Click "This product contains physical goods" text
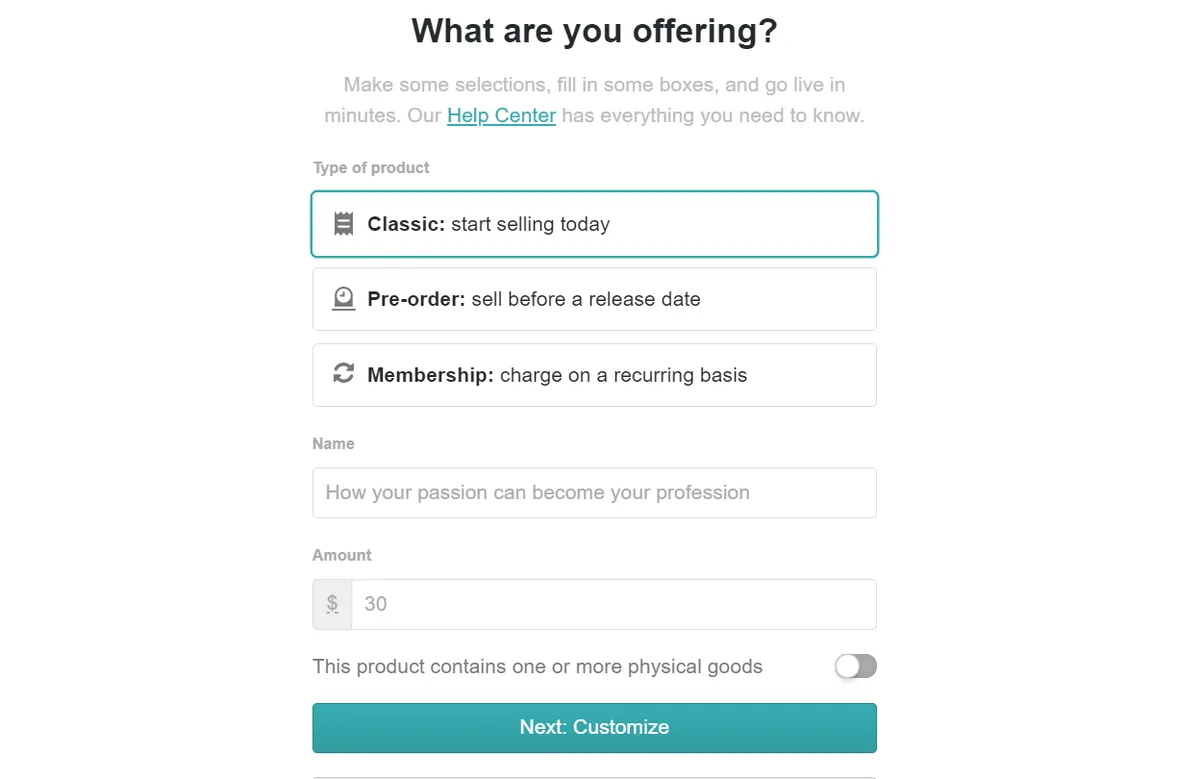1200x779 pixels. tap(537, 667)
